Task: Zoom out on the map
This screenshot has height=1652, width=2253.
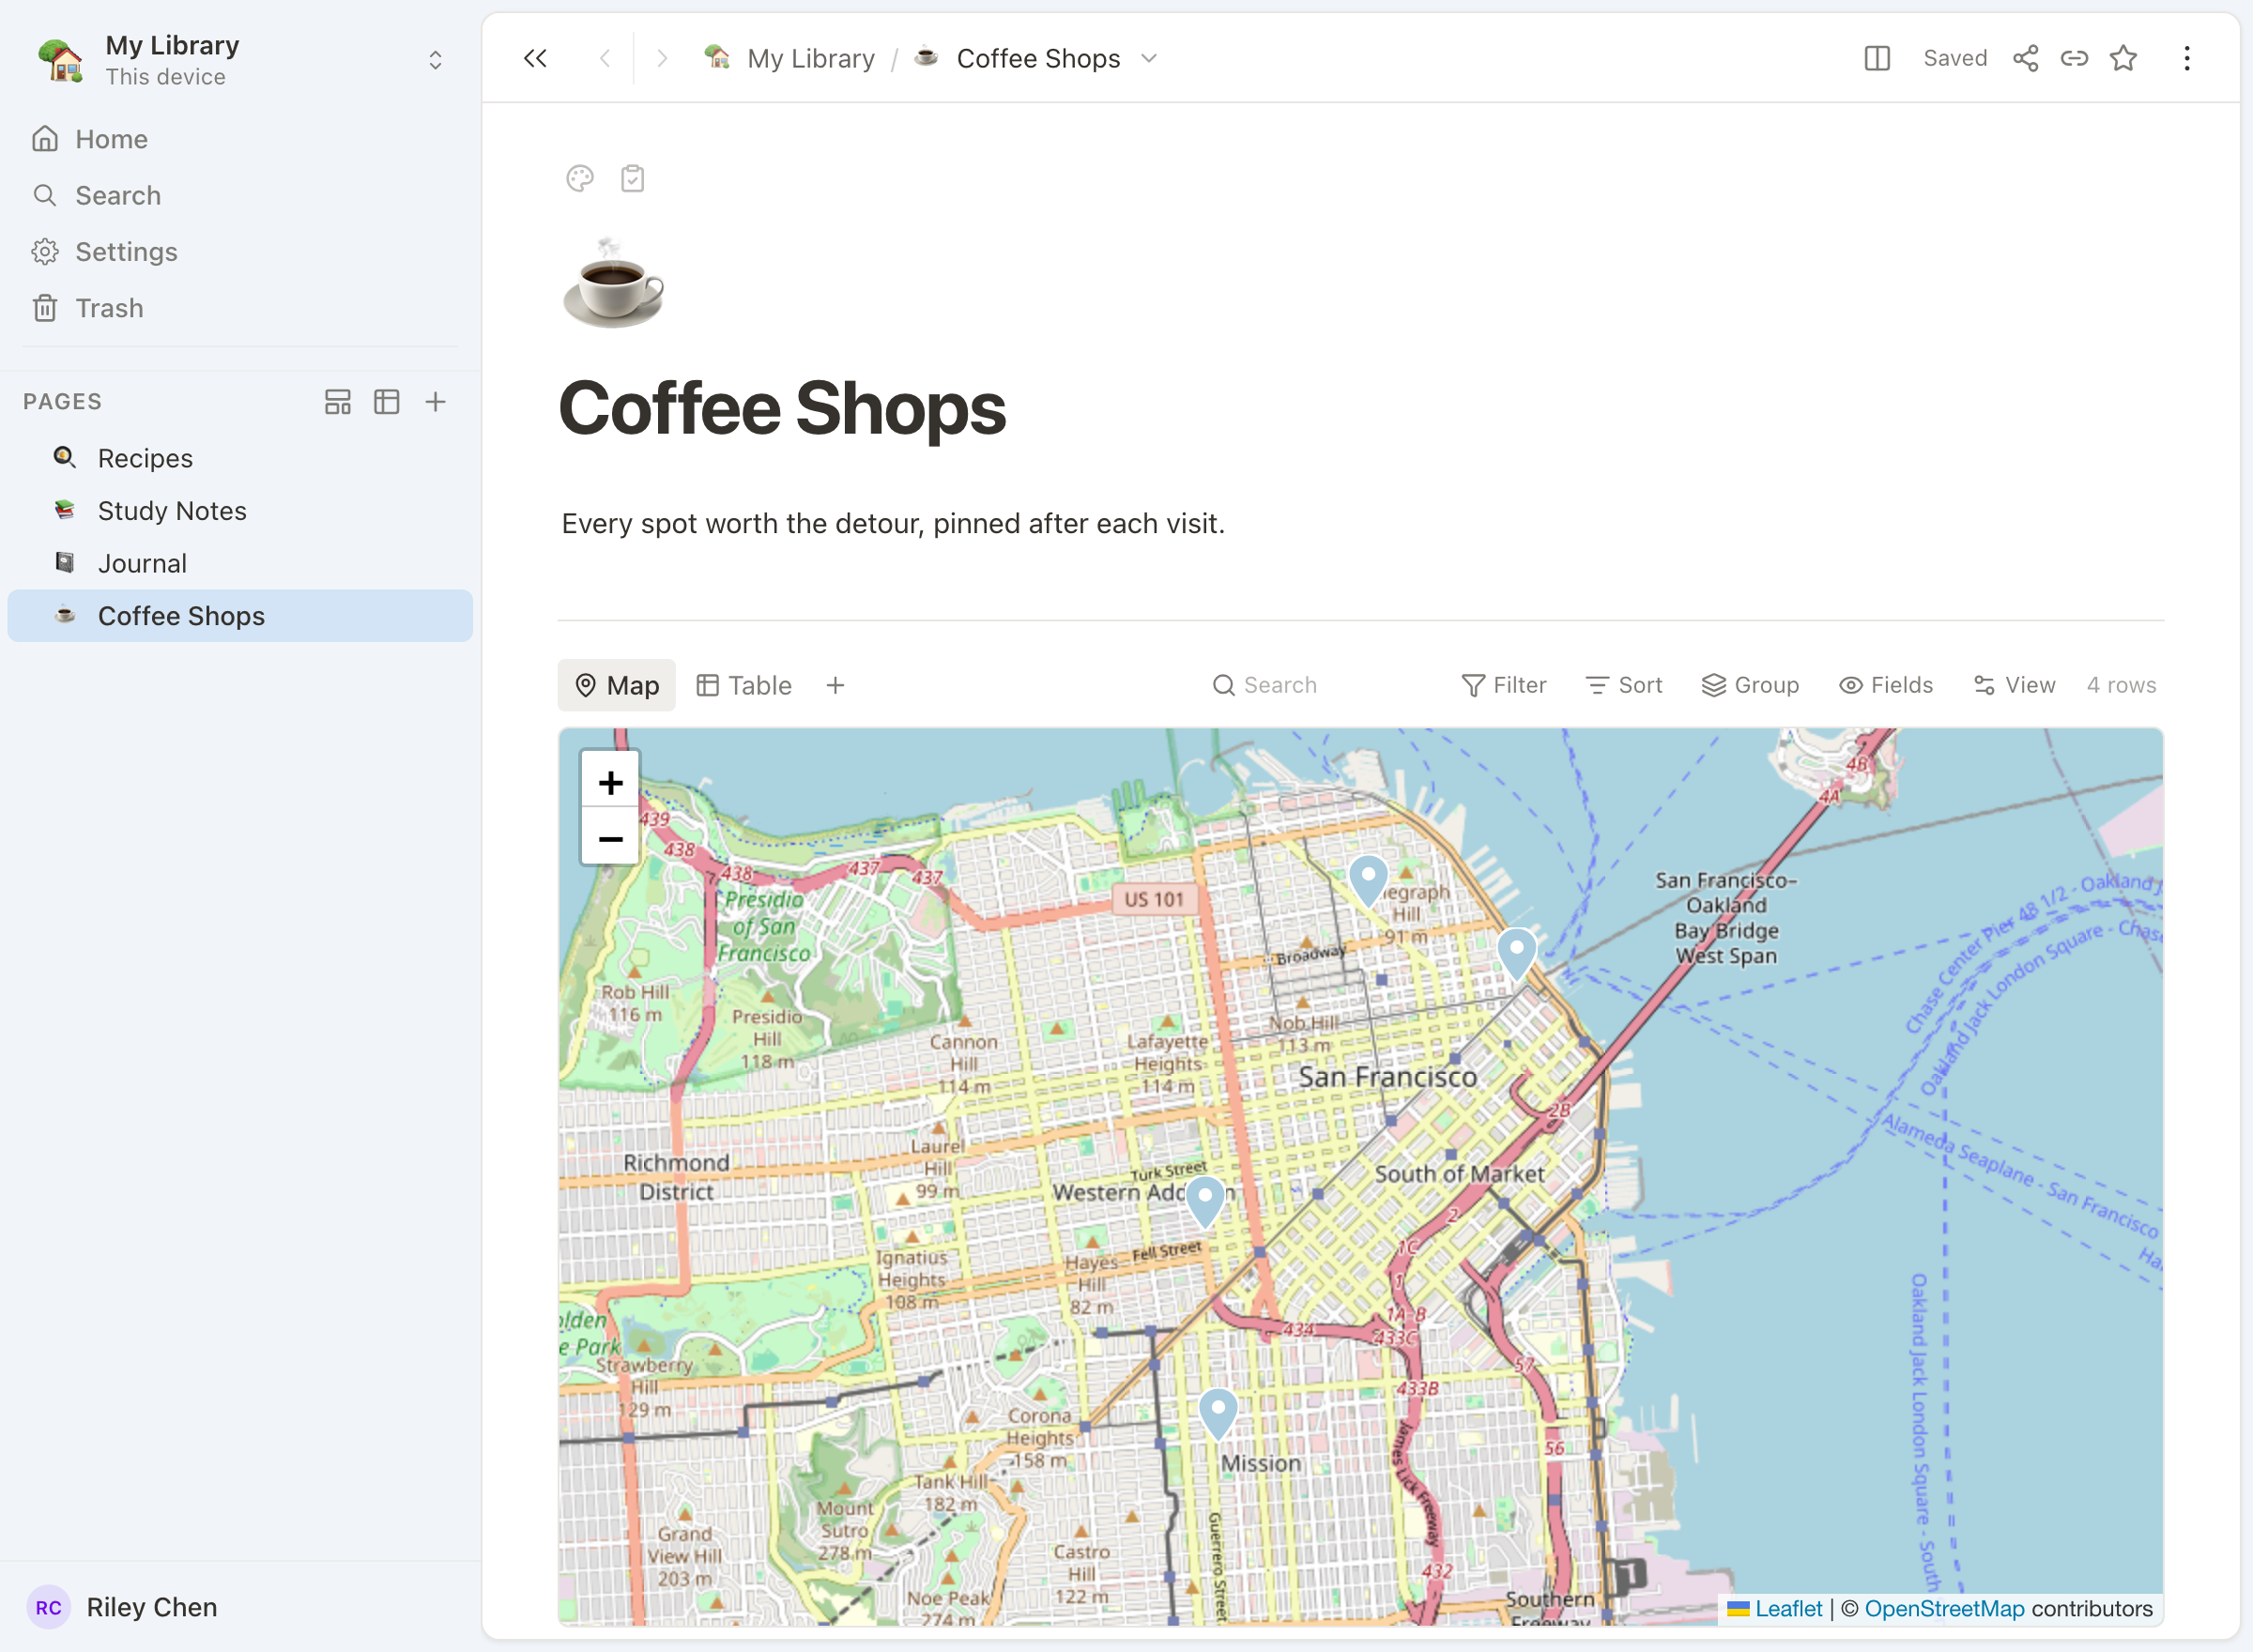Action: coord(610,837)
